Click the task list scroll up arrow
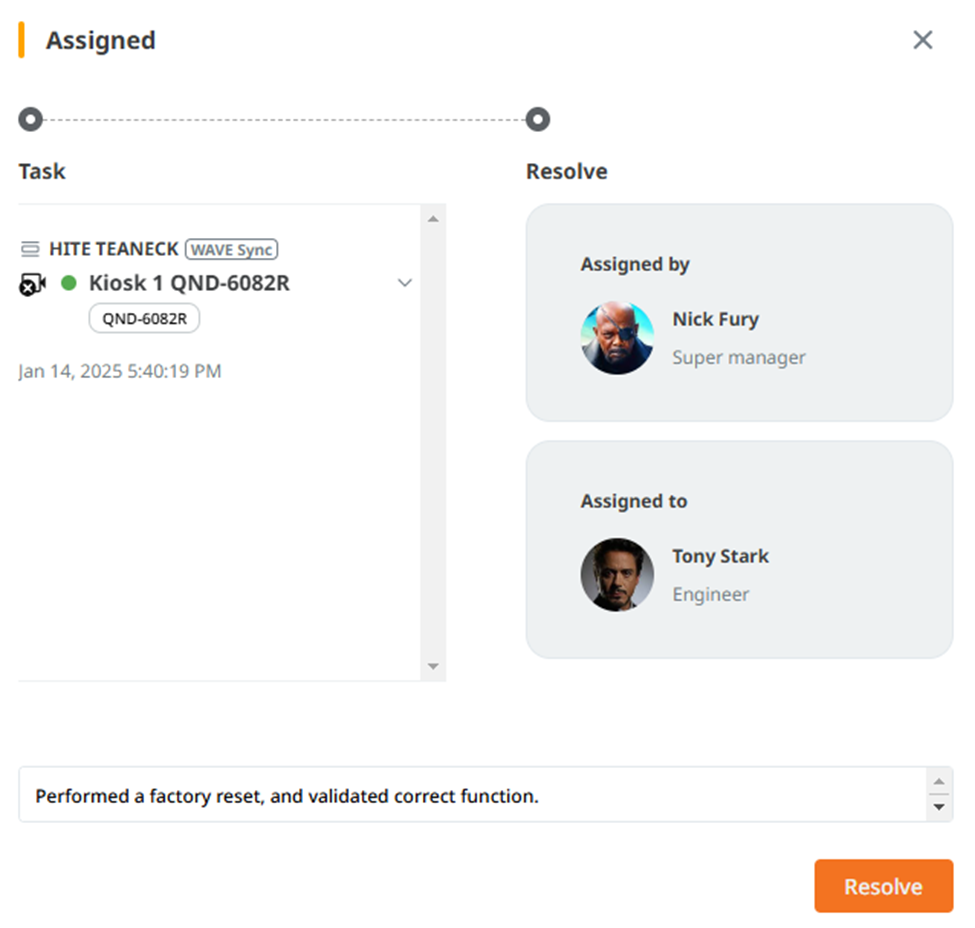Image resolution: width=975 pixels, height=928 pixels. point(433,219)
